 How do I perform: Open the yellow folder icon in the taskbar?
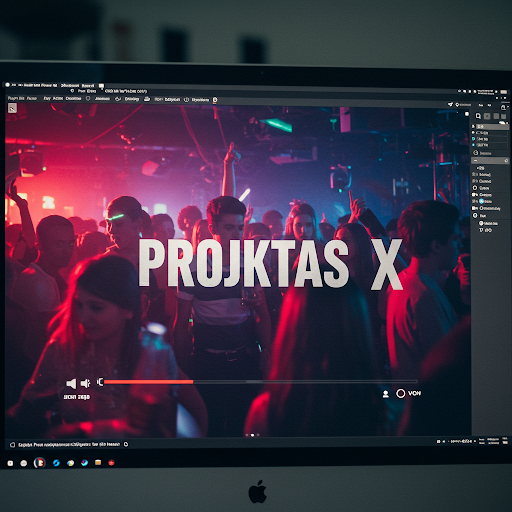pyautogui.click(x=98, y=463)
